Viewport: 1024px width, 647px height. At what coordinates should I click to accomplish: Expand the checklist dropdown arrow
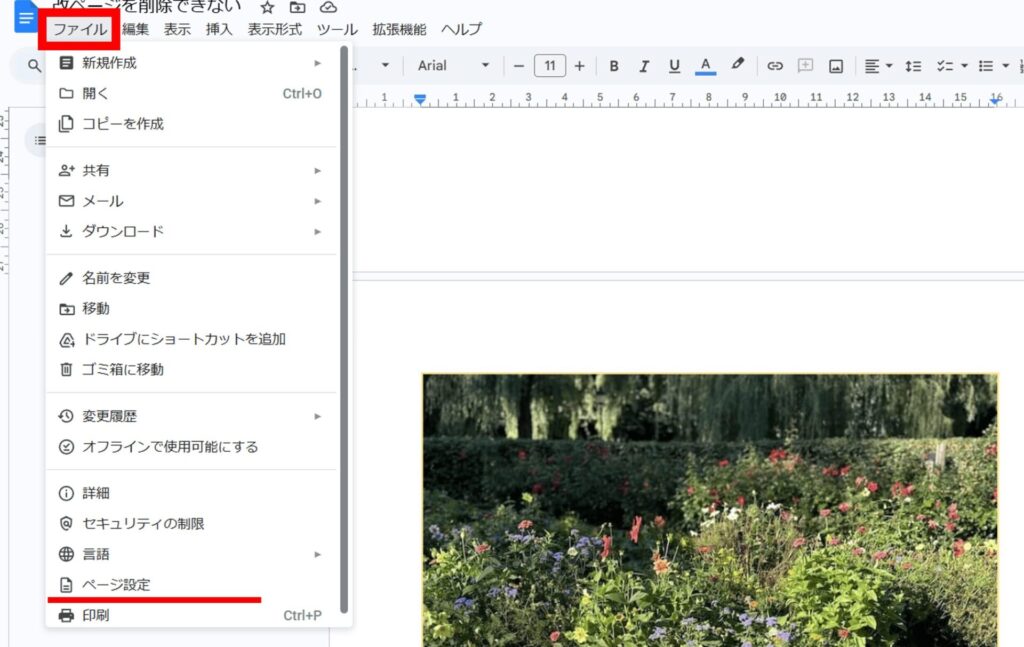[x=964, y=66]
